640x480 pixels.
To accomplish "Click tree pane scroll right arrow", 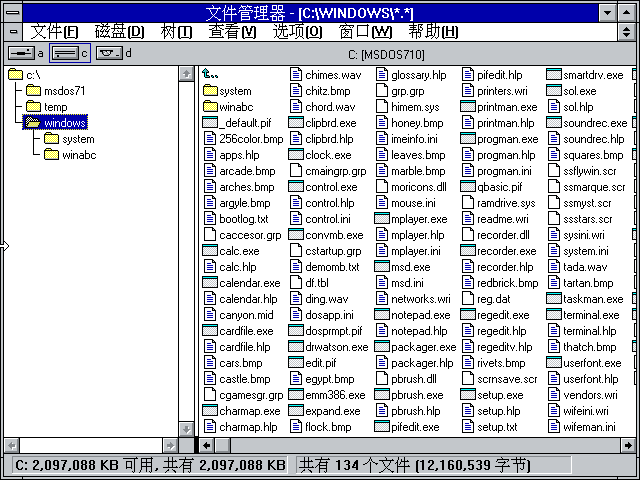I will point(170,445).
